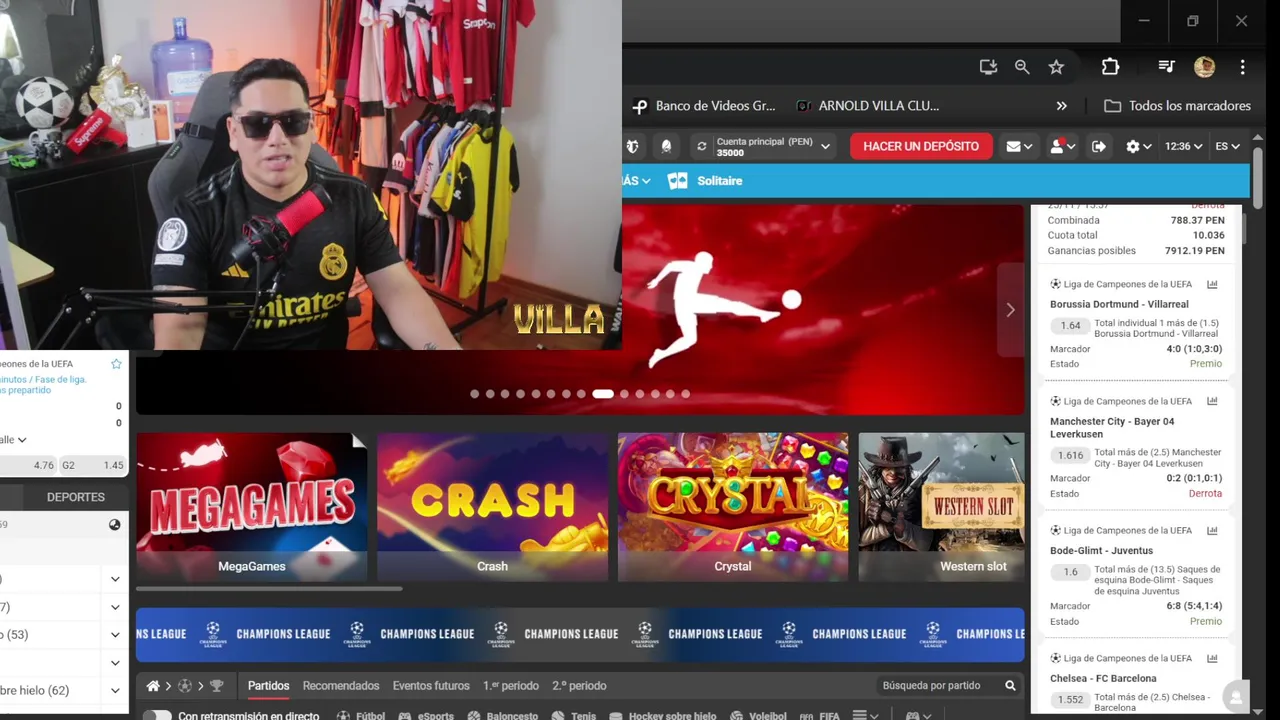
Task: Open the browser extensions puzzle icon
Action: point(1110,67)
